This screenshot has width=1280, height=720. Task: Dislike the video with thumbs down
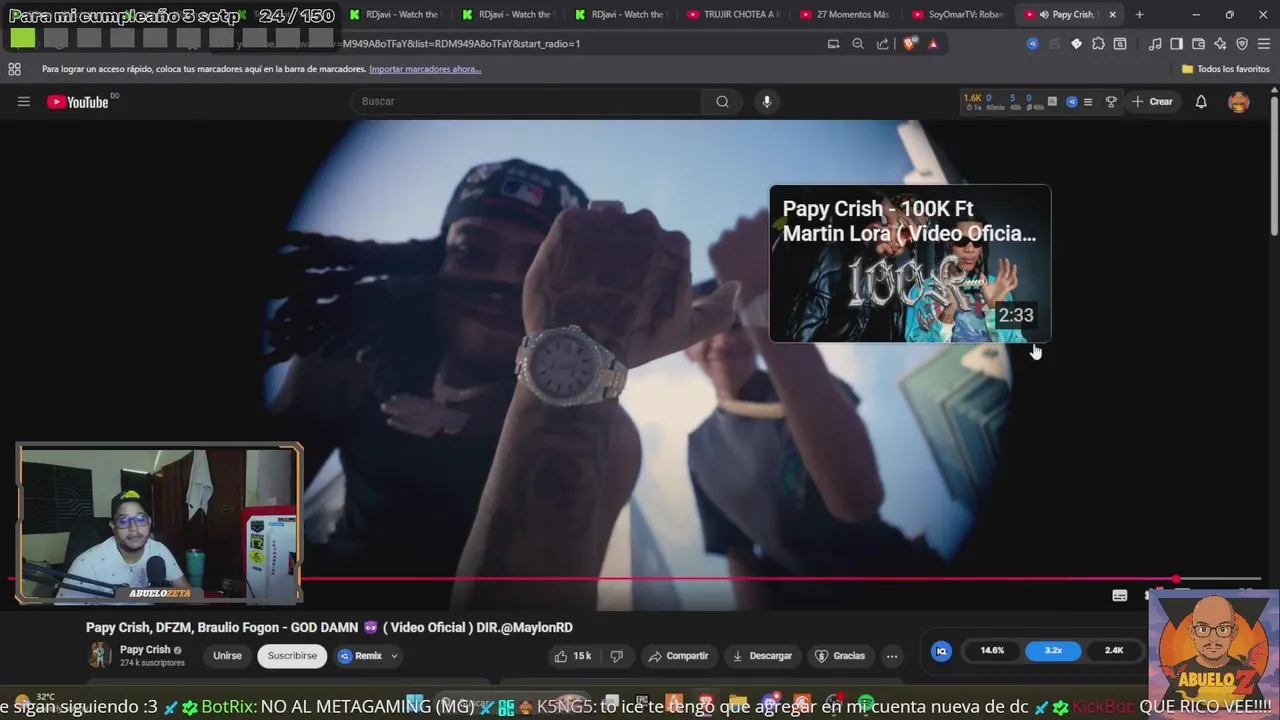click(617, 656)
